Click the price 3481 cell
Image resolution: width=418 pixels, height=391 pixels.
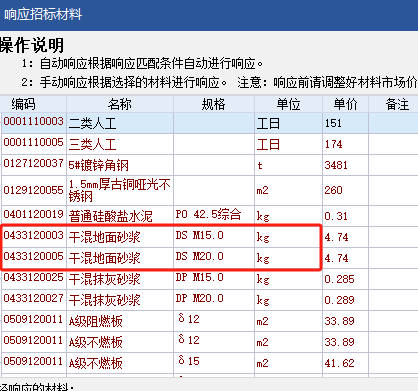(x=345, y=165)
